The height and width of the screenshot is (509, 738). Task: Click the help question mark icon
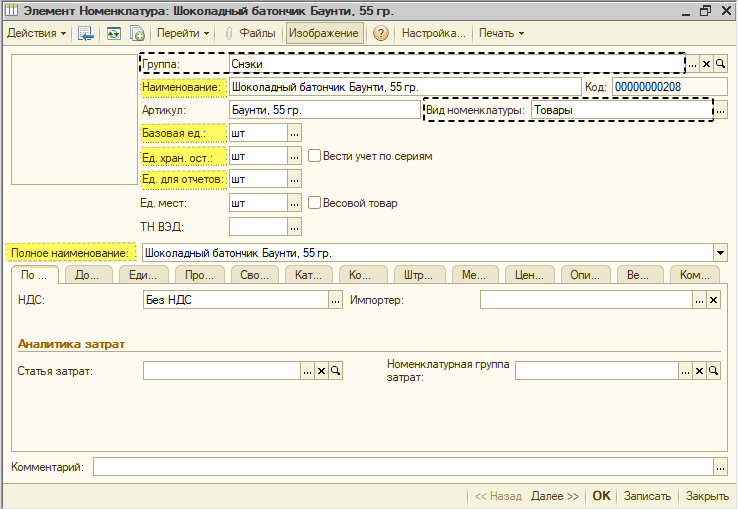381,33
